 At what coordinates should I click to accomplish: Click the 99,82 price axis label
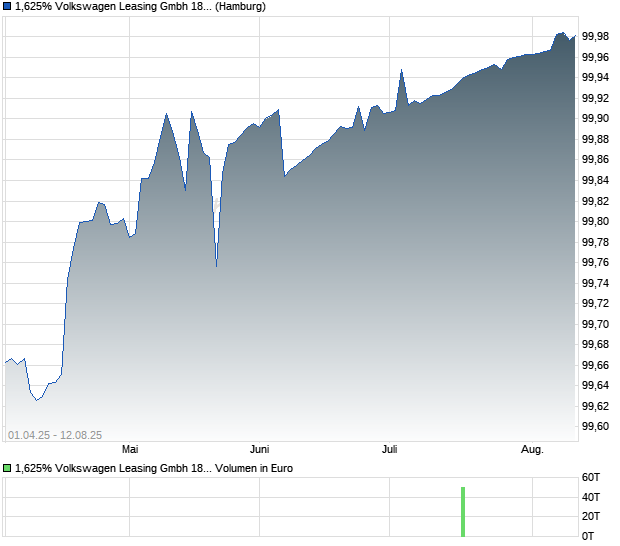[595, 201]
